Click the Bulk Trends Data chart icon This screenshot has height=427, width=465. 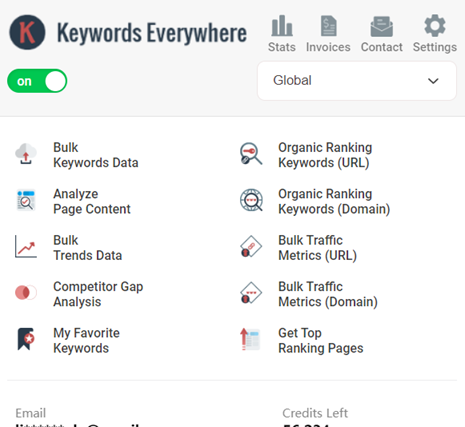click(x=26, y=246)
